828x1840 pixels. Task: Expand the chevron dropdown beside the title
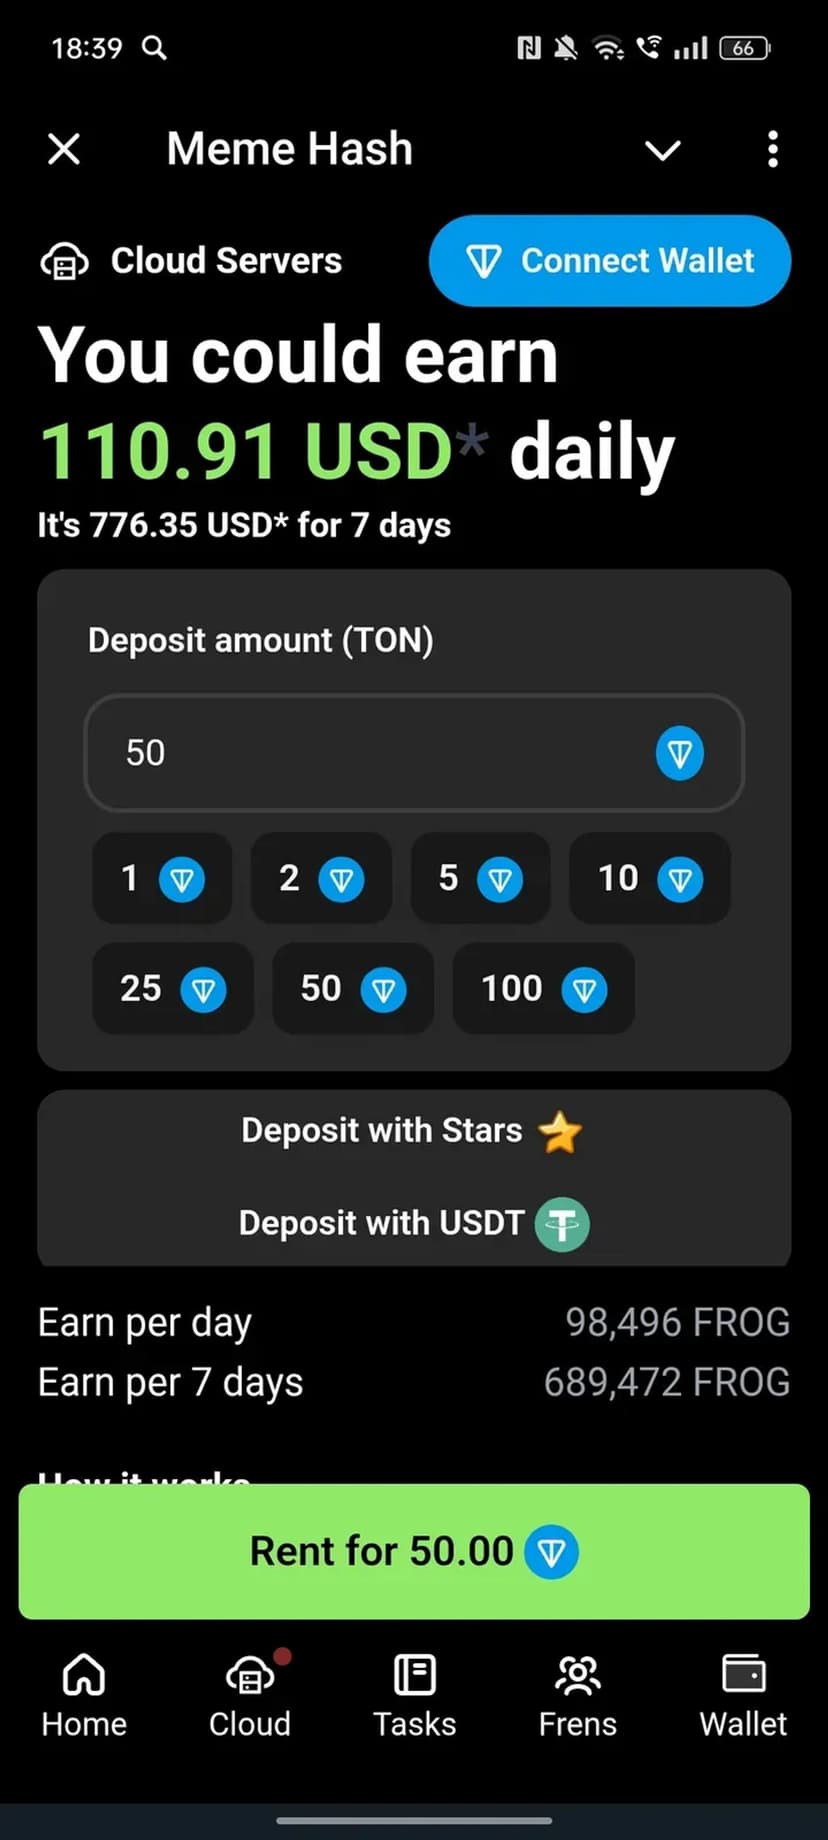click(662, 151)
